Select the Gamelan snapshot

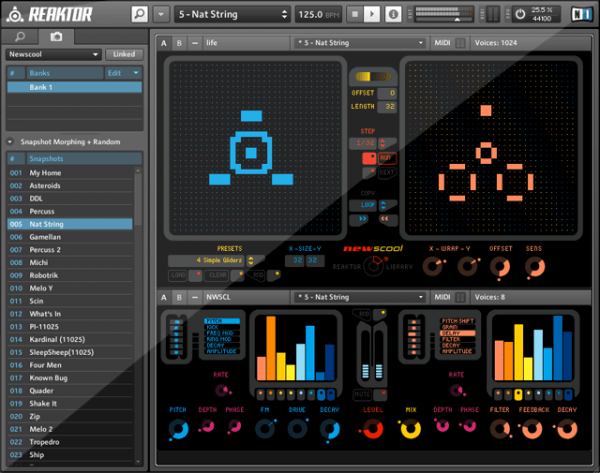pos(45,237)
